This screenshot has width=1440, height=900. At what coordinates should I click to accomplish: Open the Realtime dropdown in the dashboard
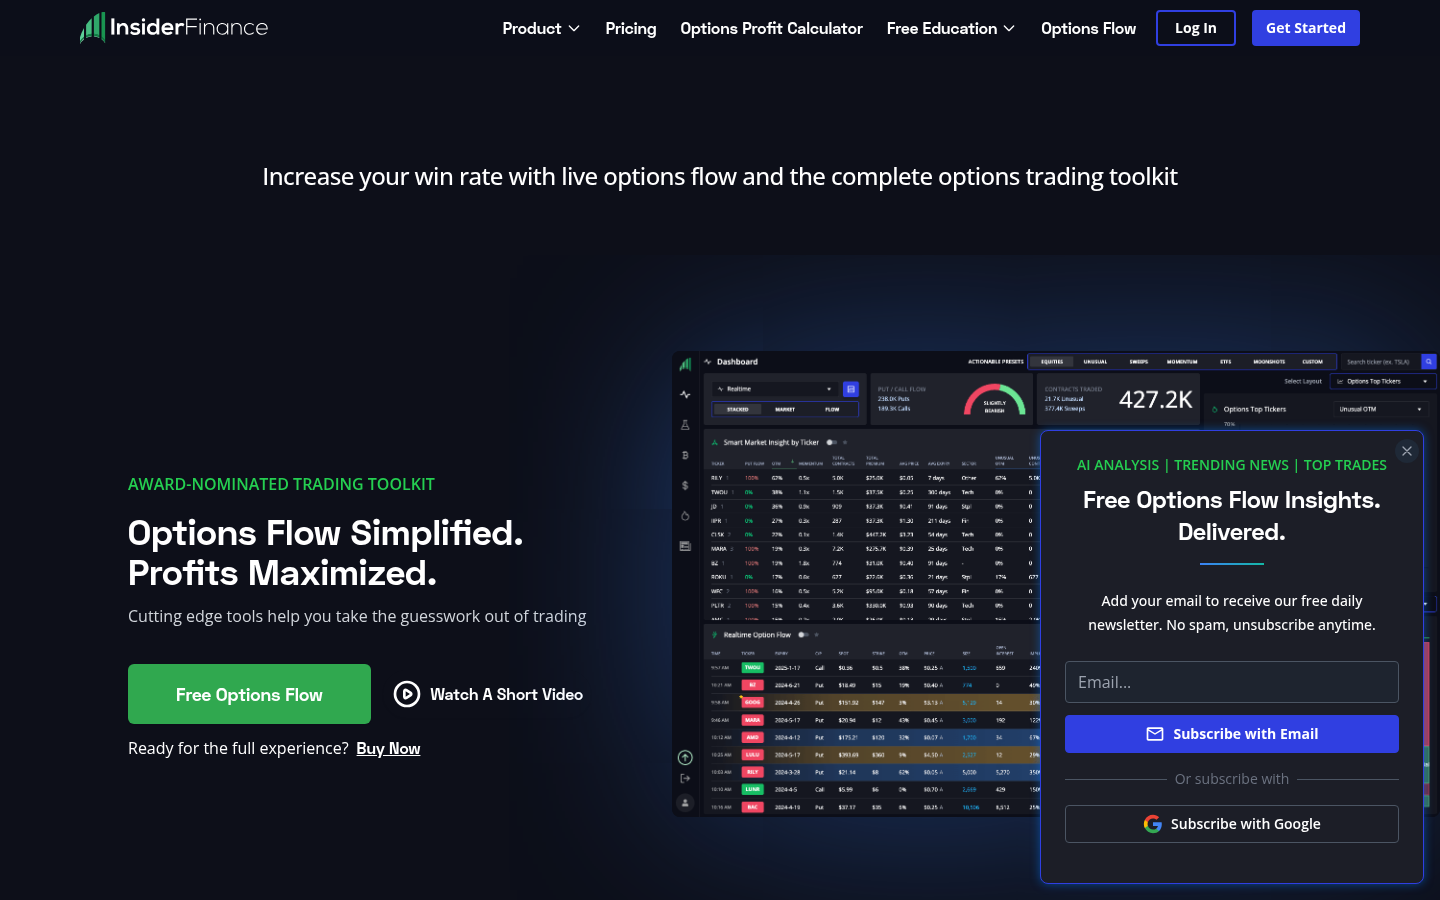(775, 389)
